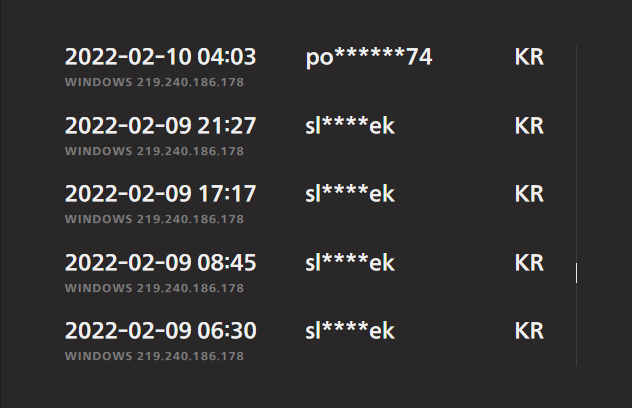Image resolution: width=632 pixels, height=408 pixels.
Task: Click the WINDOWS IP line under 21:27 entry
Action: click(154, 151)
